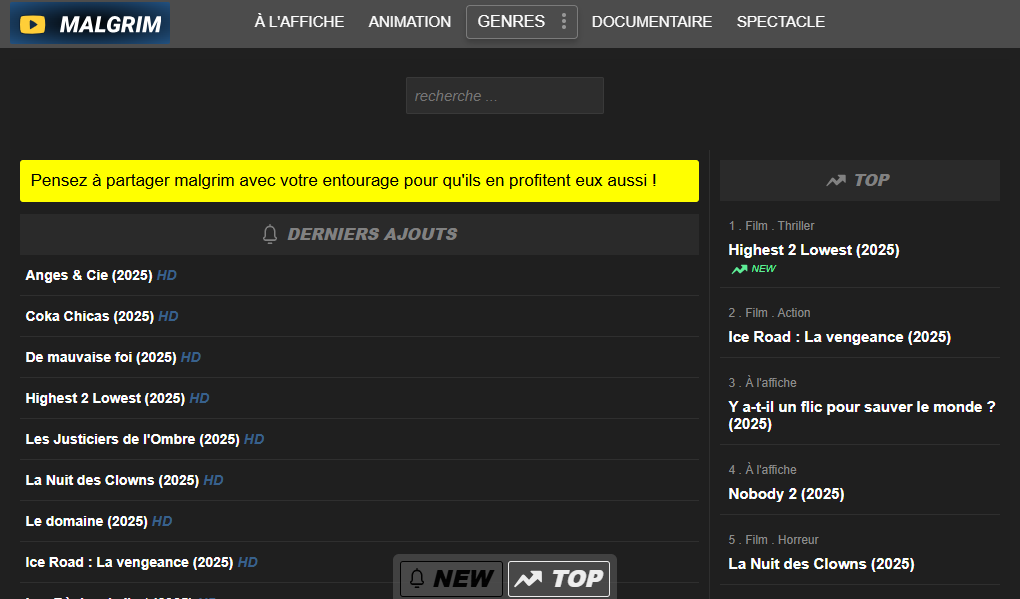The height and width of the screenshot is (599, 1020).
Task: Switch to the NEW floating tab
Action: pyautogui.click(x=451, y=578)
